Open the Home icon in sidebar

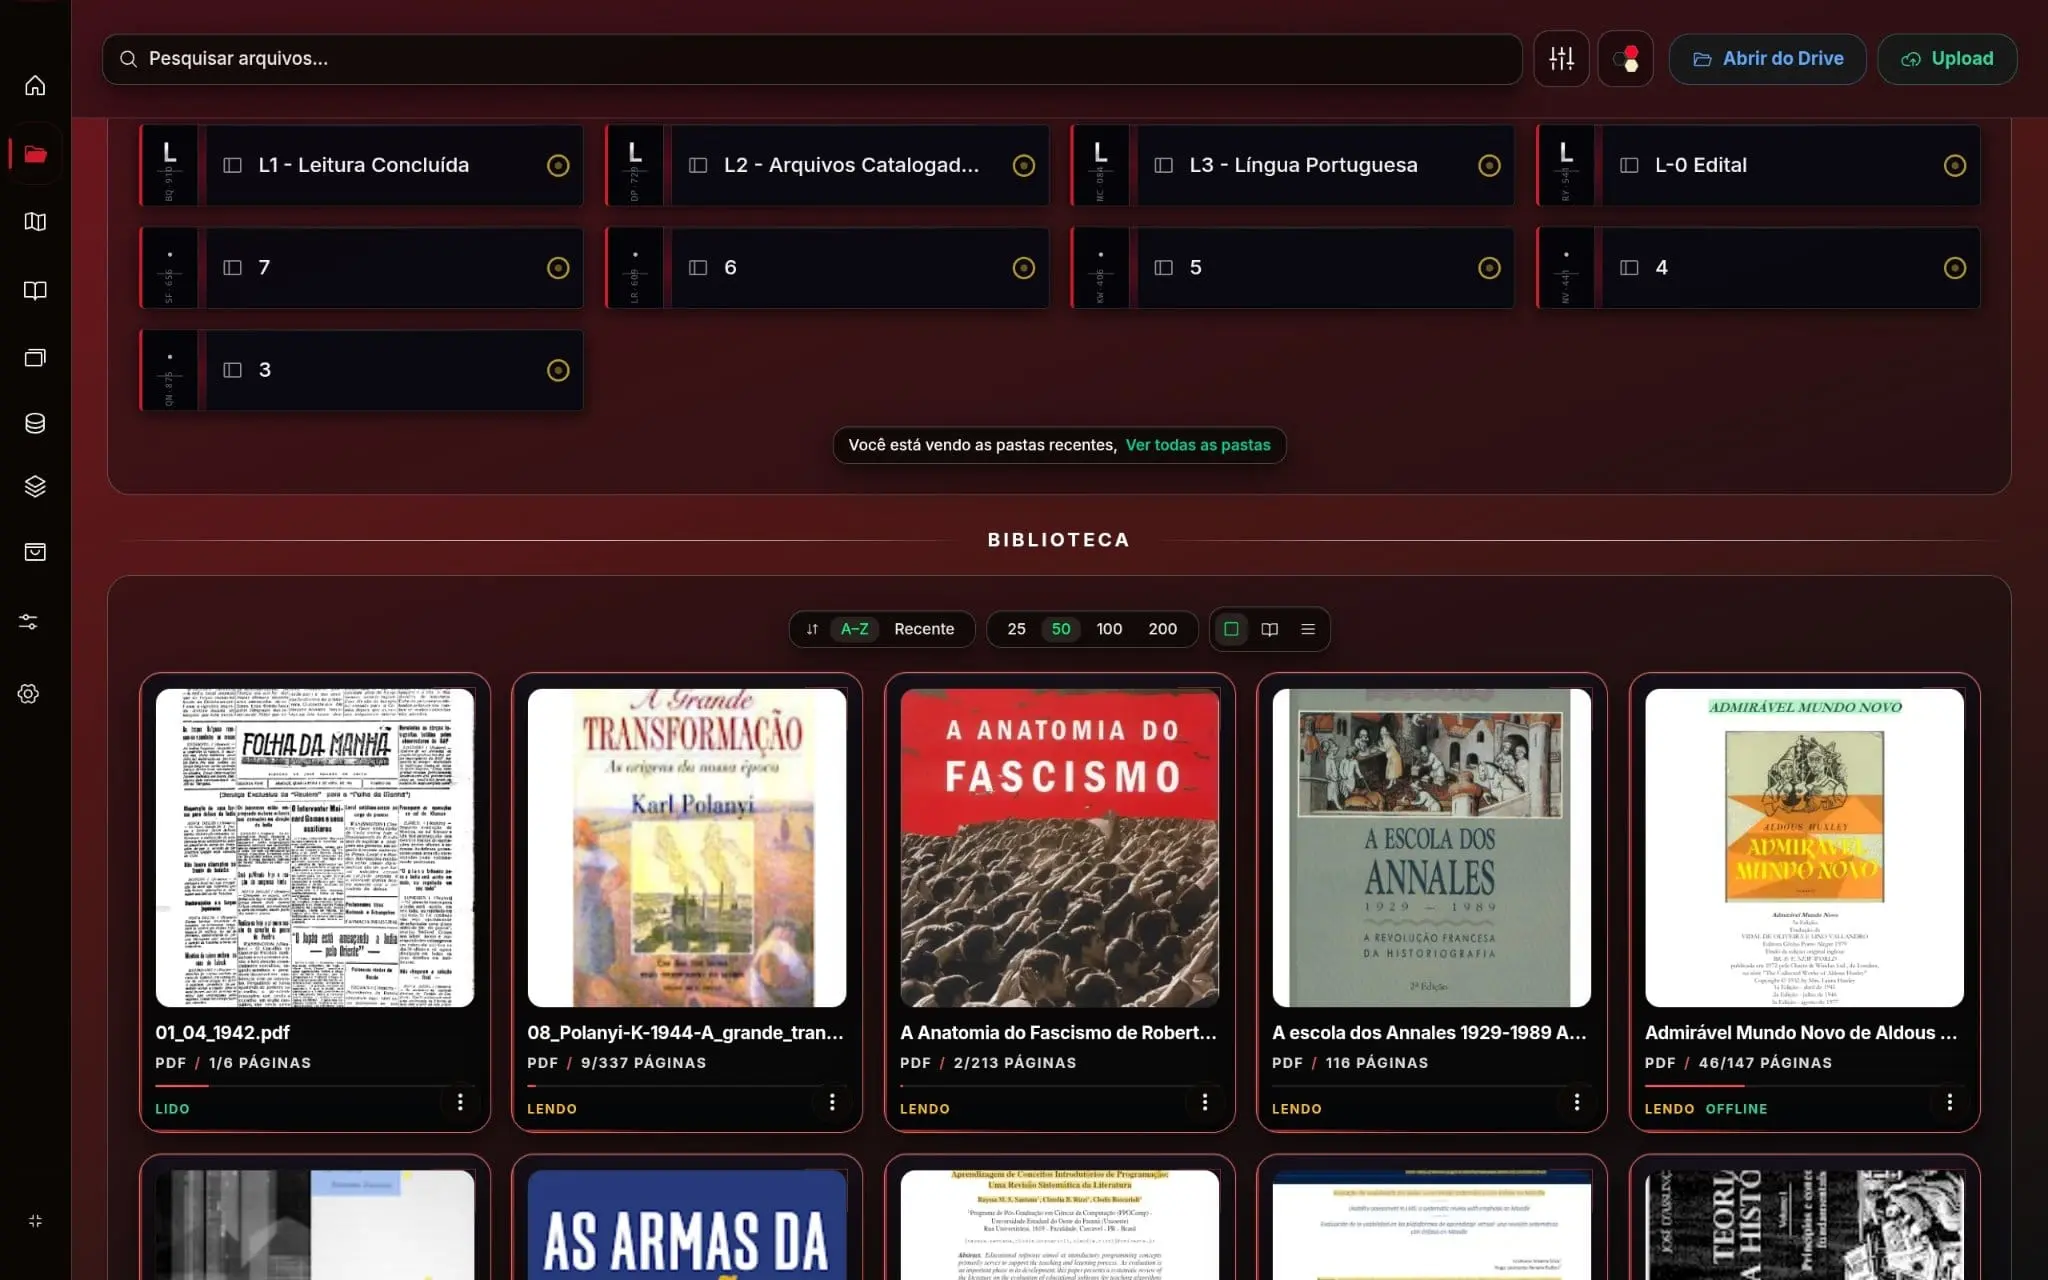(x=35, y=86)
